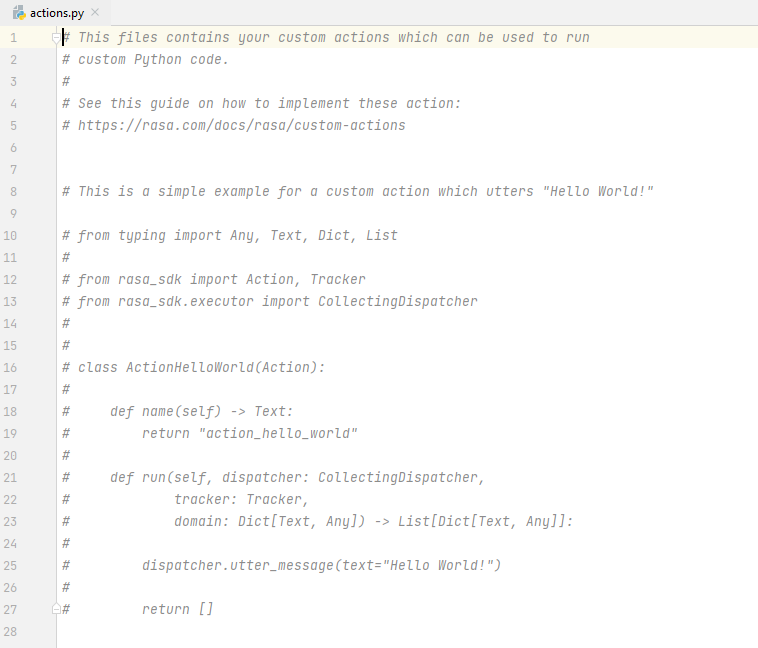Switch to the actions.py tab
This screenshot has width=758, height=648.
(56, 12)
